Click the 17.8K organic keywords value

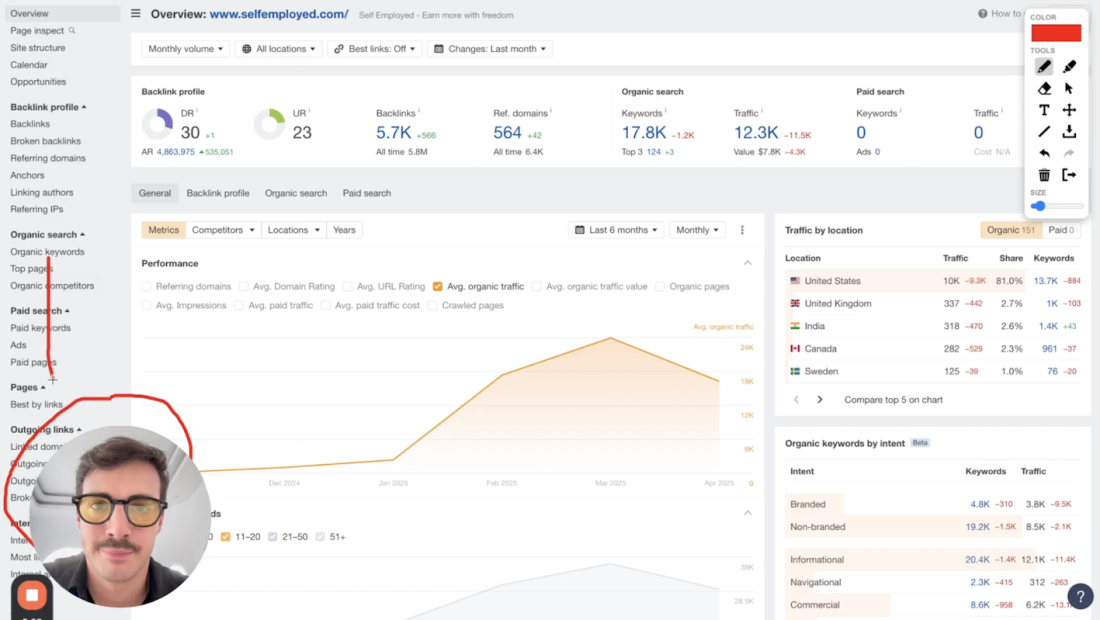tap(643, 133)
